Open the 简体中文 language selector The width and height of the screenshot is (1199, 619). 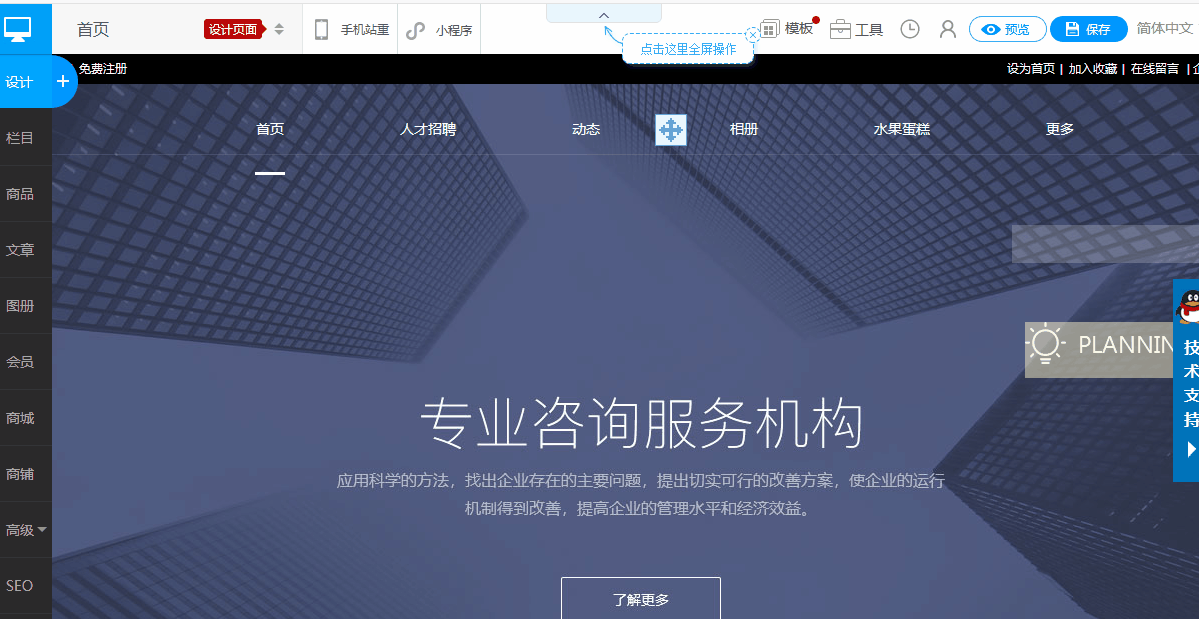1165,28
